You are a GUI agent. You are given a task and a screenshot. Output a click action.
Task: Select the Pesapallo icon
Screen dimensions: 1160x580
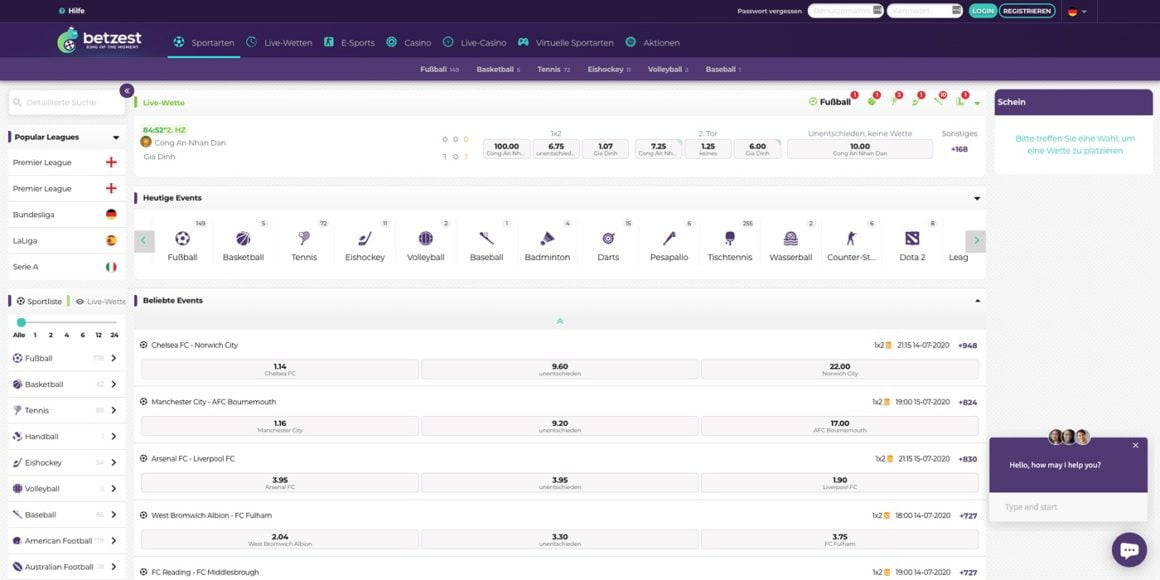(669, 238)
